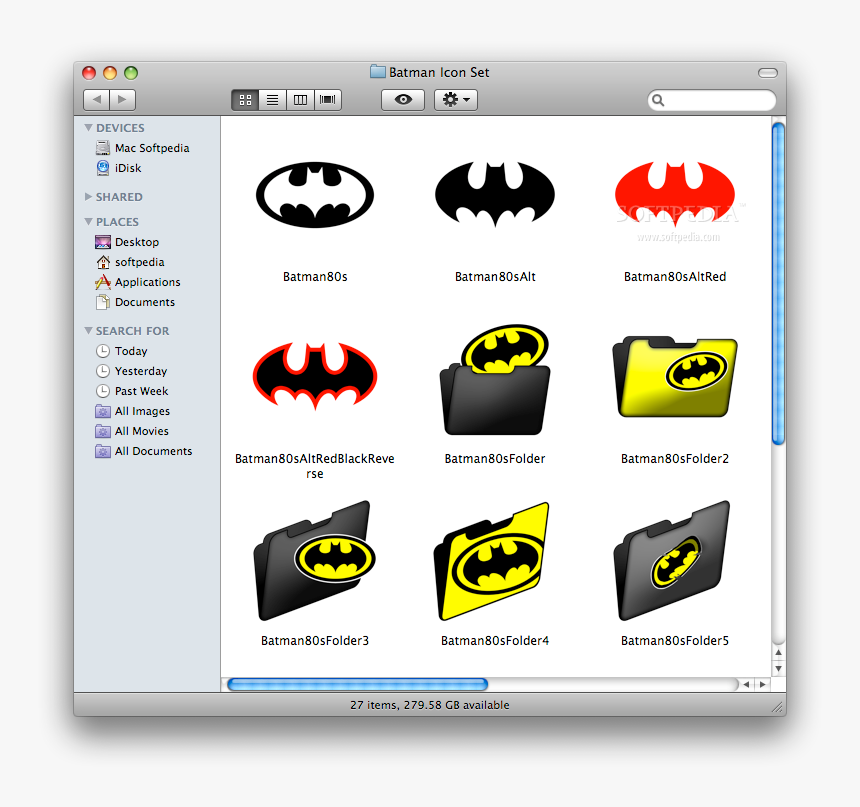Click the Batman80sAlt file name label
Viewport: 860px width, 807px height.
tap(495, 277)
